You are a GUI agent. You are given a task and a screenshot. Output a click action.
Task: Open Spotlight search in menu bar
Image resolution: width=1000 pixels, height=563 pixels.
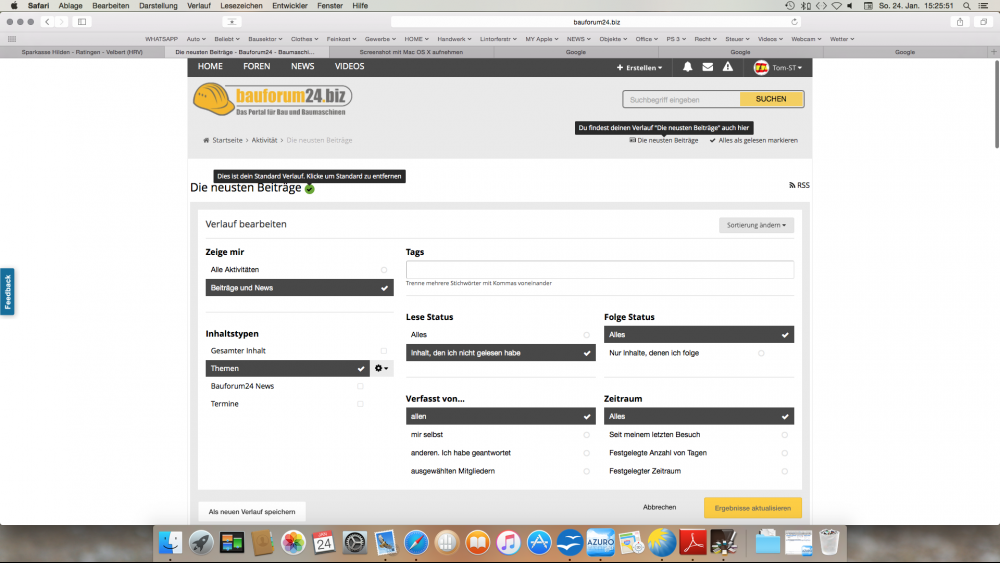[x=967, y=6]
